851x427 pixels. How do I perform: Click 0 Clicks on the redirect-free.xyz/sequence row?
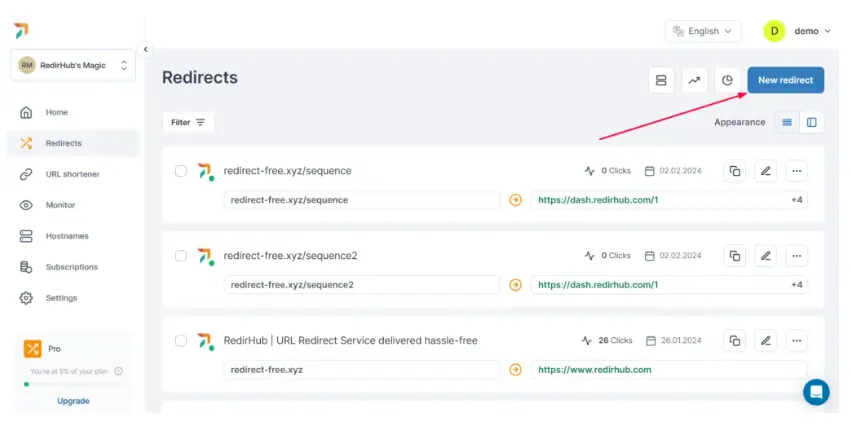[608, 171]
